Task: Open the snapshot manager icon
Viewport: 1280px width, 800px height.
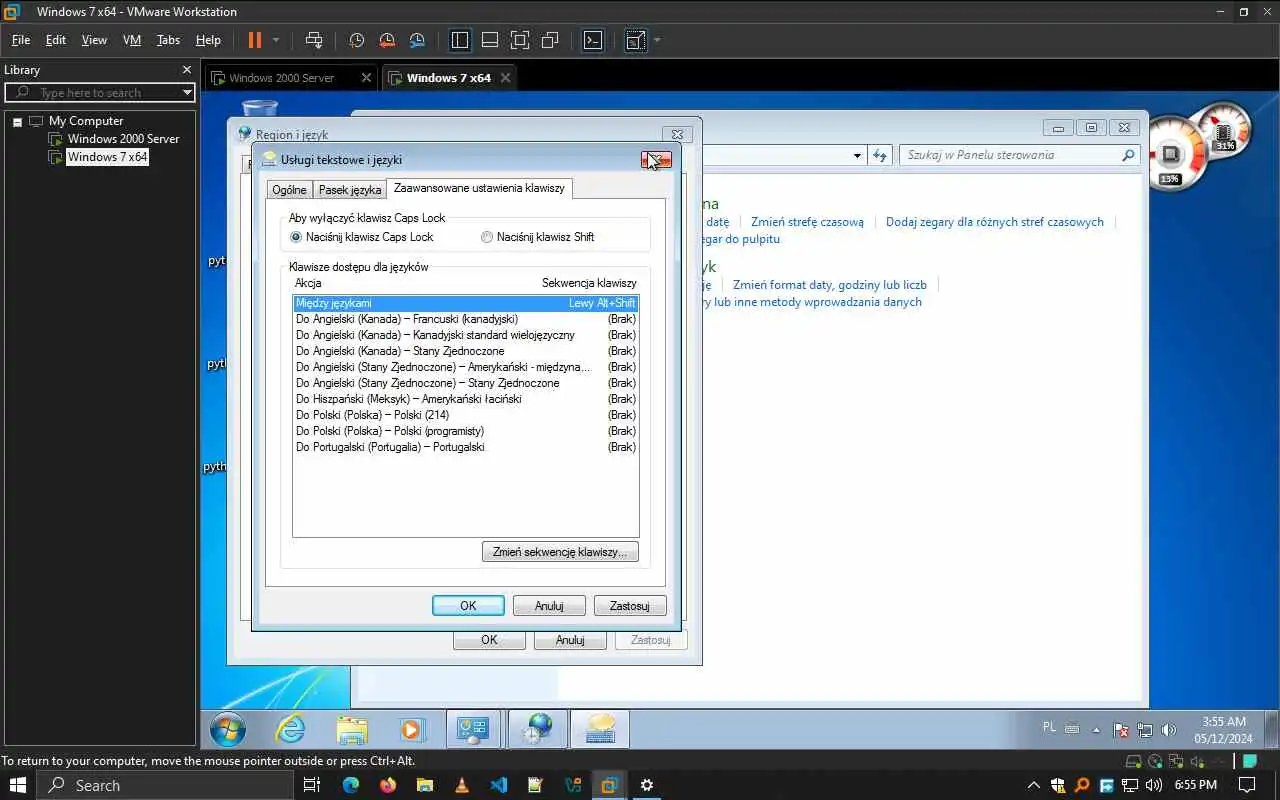Action: point(417,40)
